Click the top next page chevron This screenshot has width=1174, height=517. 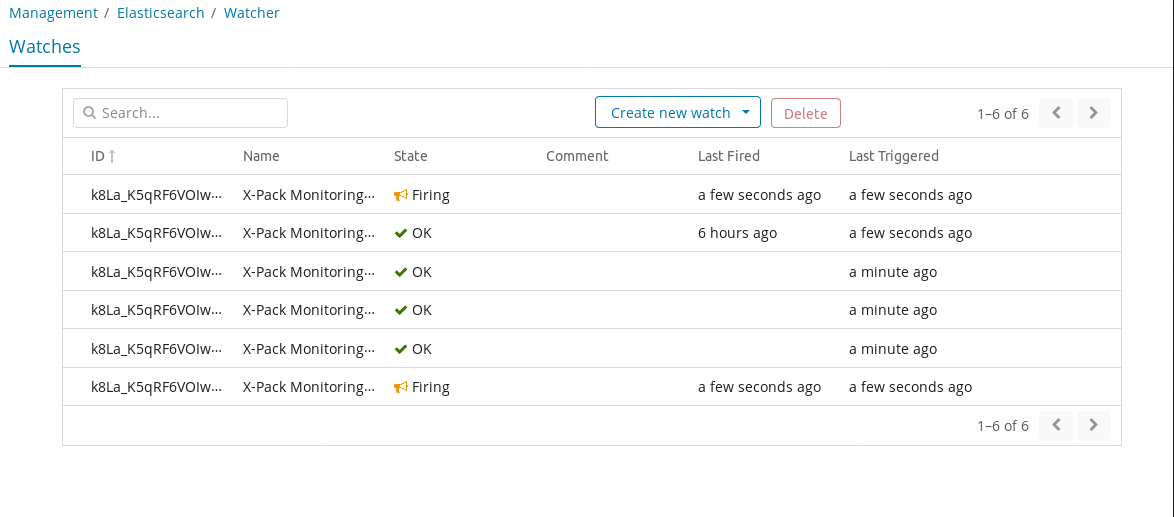[1094, 113]
